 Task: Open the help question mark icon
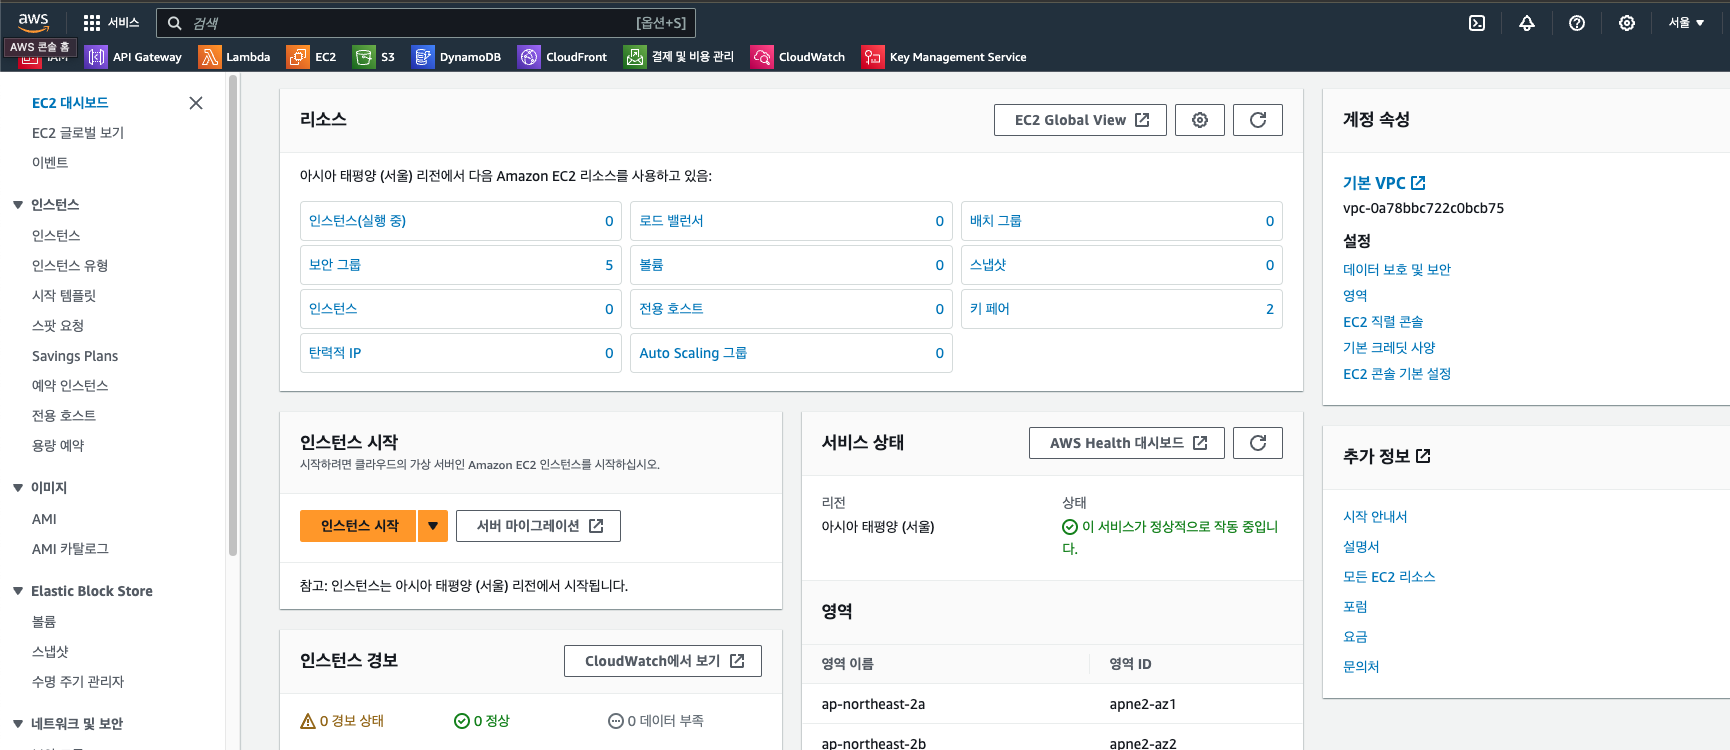click(1577, 23)
